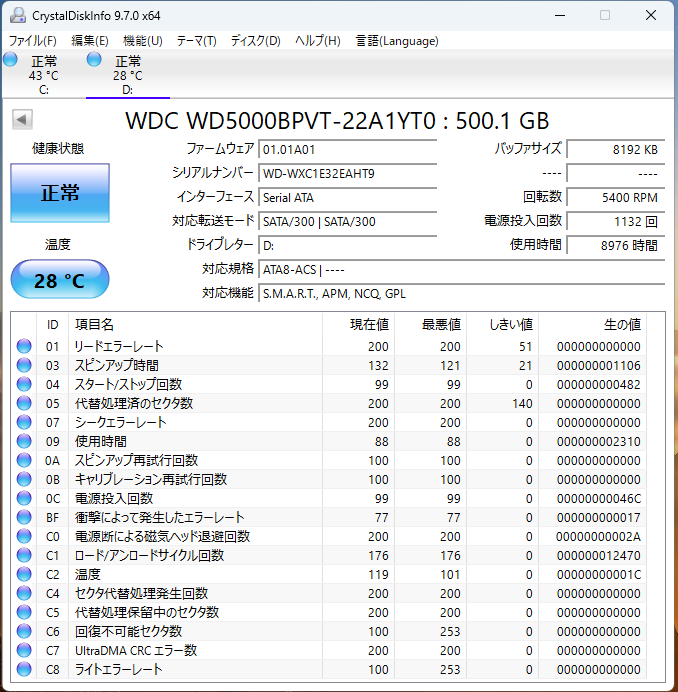Click the status orb of row 03 スピンアップ時間
678x692 pixels.
(x=24, y=365)
